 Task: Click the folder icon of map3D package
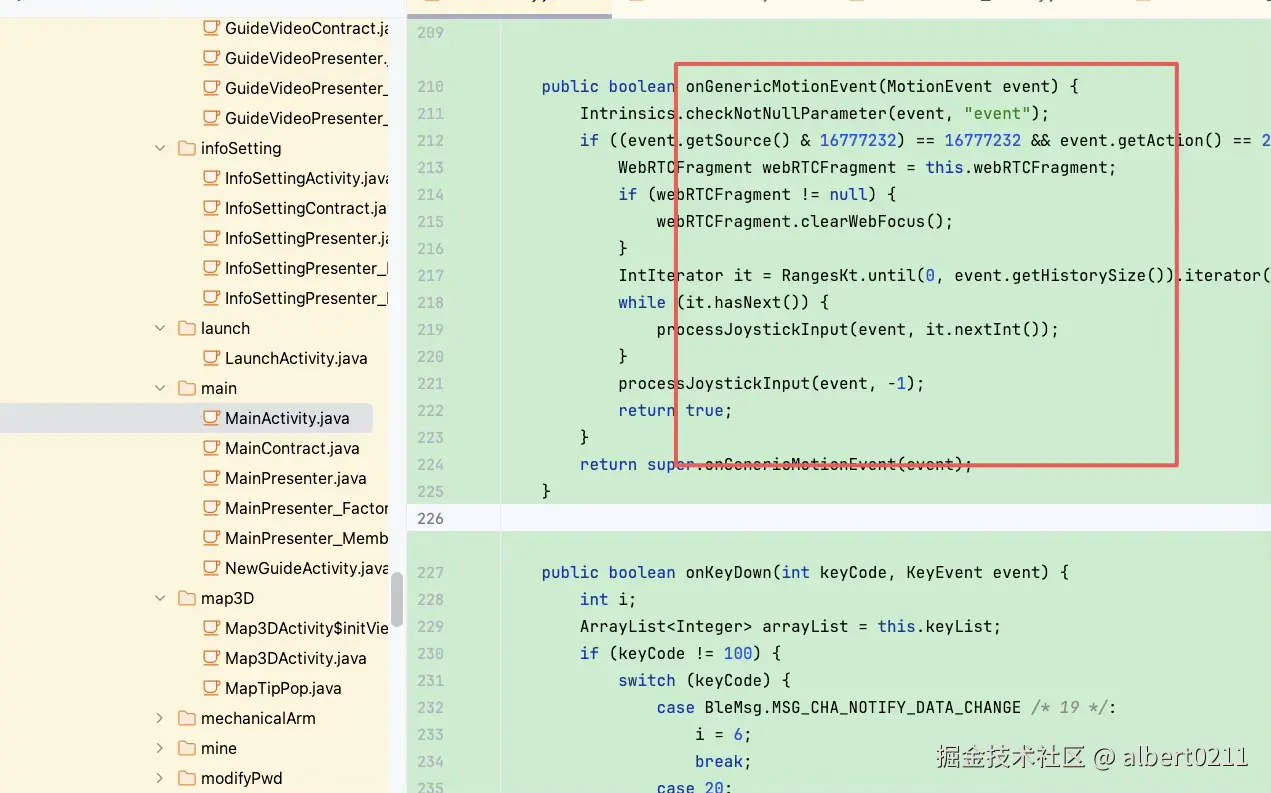[187, 598]
